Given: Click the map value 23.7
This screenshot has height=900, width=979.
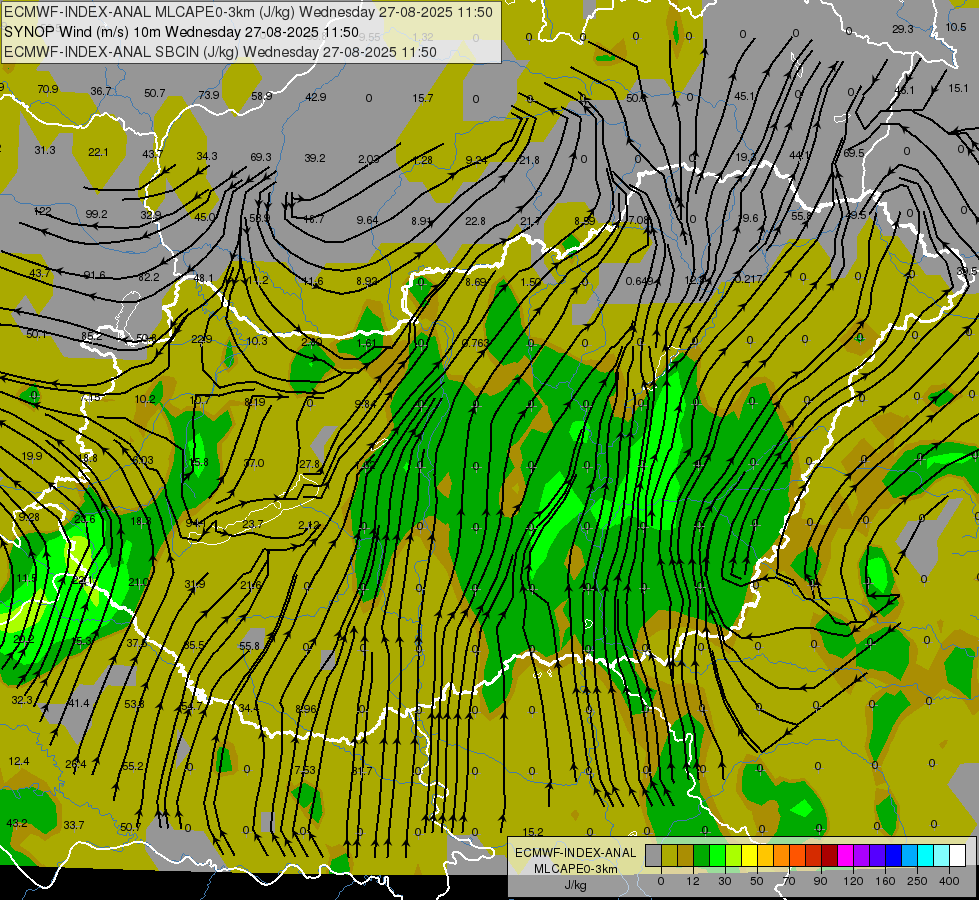Looking at the screenshot, I should point(252,524).
